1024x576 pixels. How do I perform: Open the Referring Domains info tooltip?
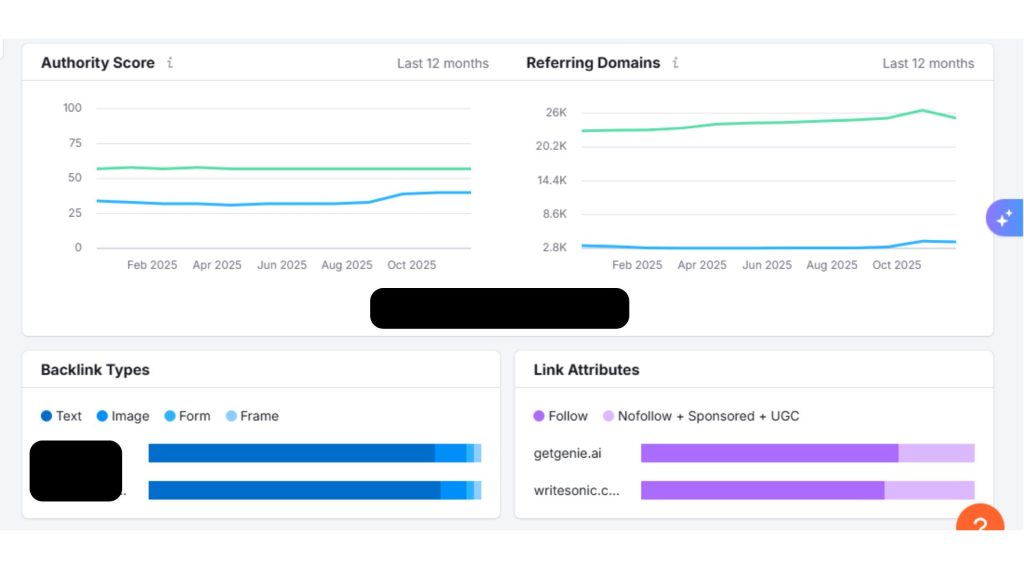(675, 63)
